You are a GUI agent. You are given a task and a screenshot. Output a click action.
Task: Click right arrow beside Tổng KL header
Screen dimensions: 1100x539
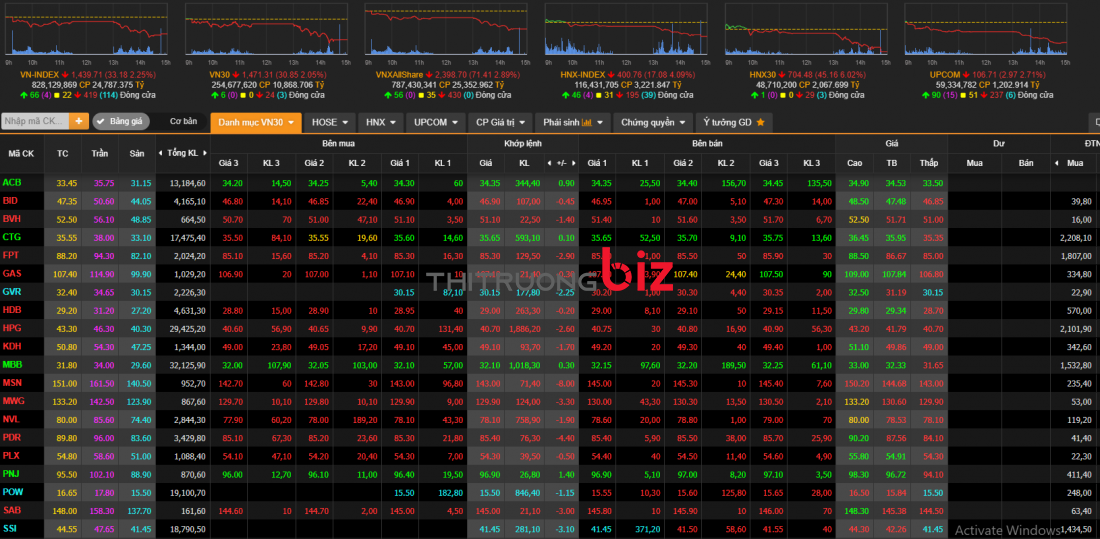click(206, 153)
